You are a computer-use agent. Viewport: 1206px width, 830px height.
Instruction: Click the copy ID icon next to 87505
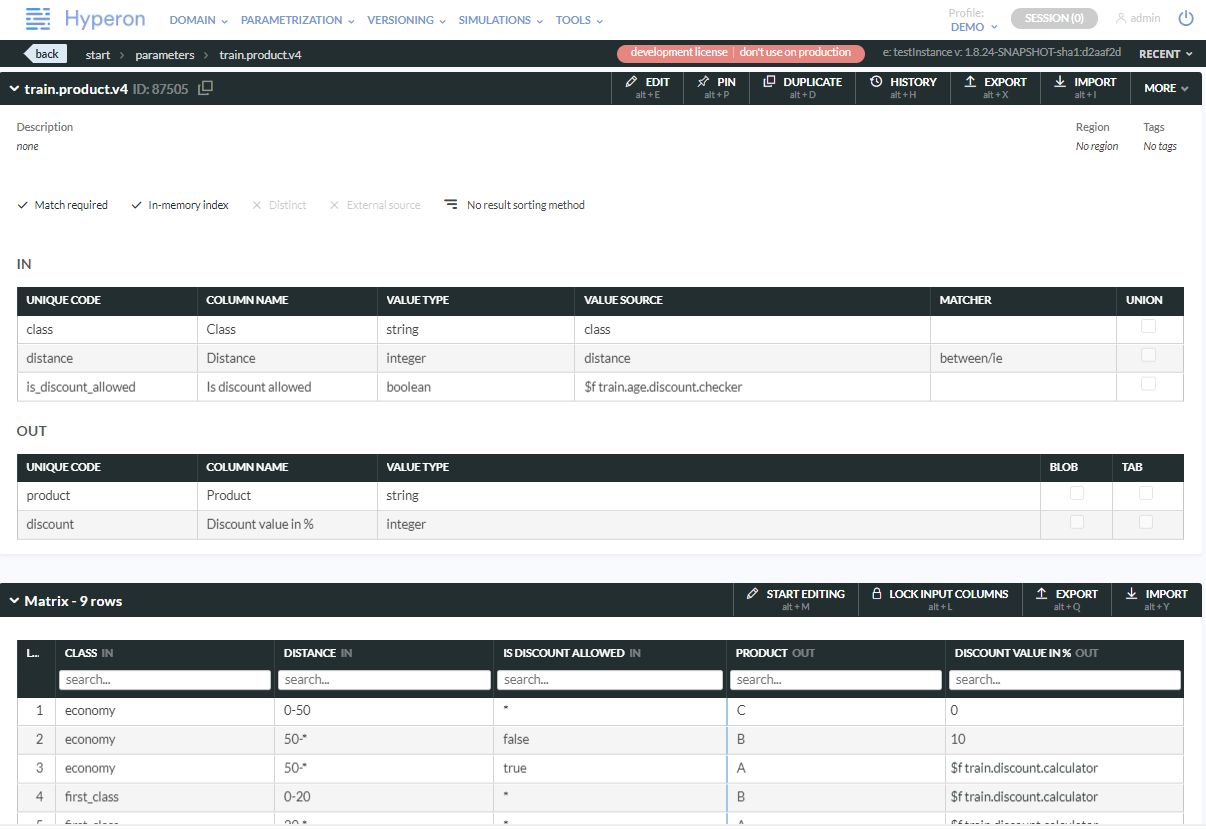pyautogui.click(x=205, y=88)
